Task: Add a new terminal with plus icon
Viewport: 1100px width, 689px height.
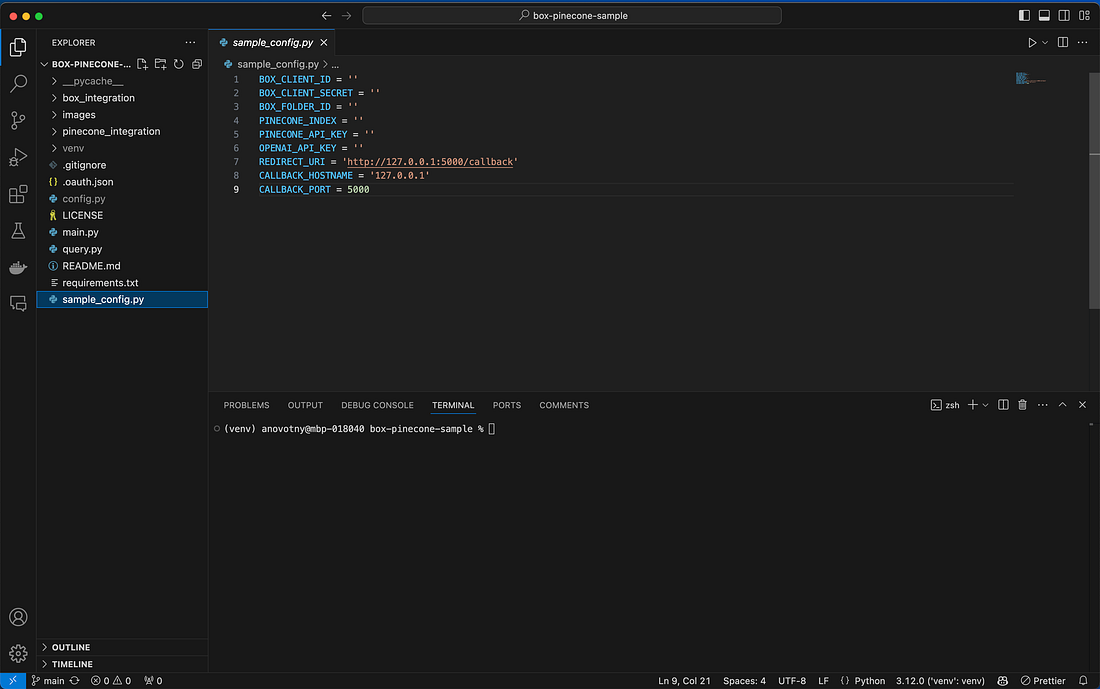Action: click(972, 405)
